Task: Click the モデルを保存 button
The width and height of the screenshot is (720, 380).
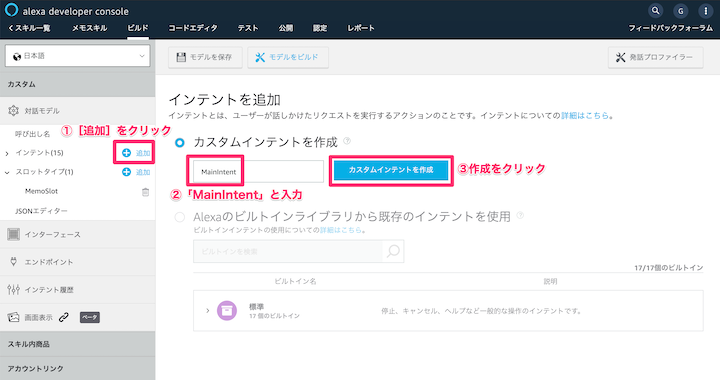Action: (205, 57)
